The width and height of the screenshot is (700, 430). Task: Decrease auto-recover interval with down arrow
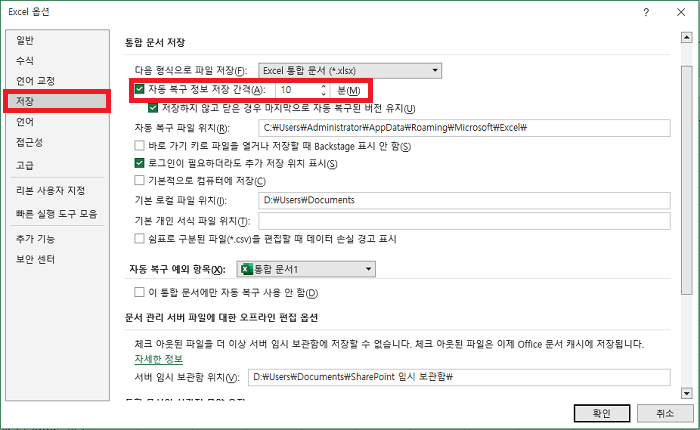[324, 94]
